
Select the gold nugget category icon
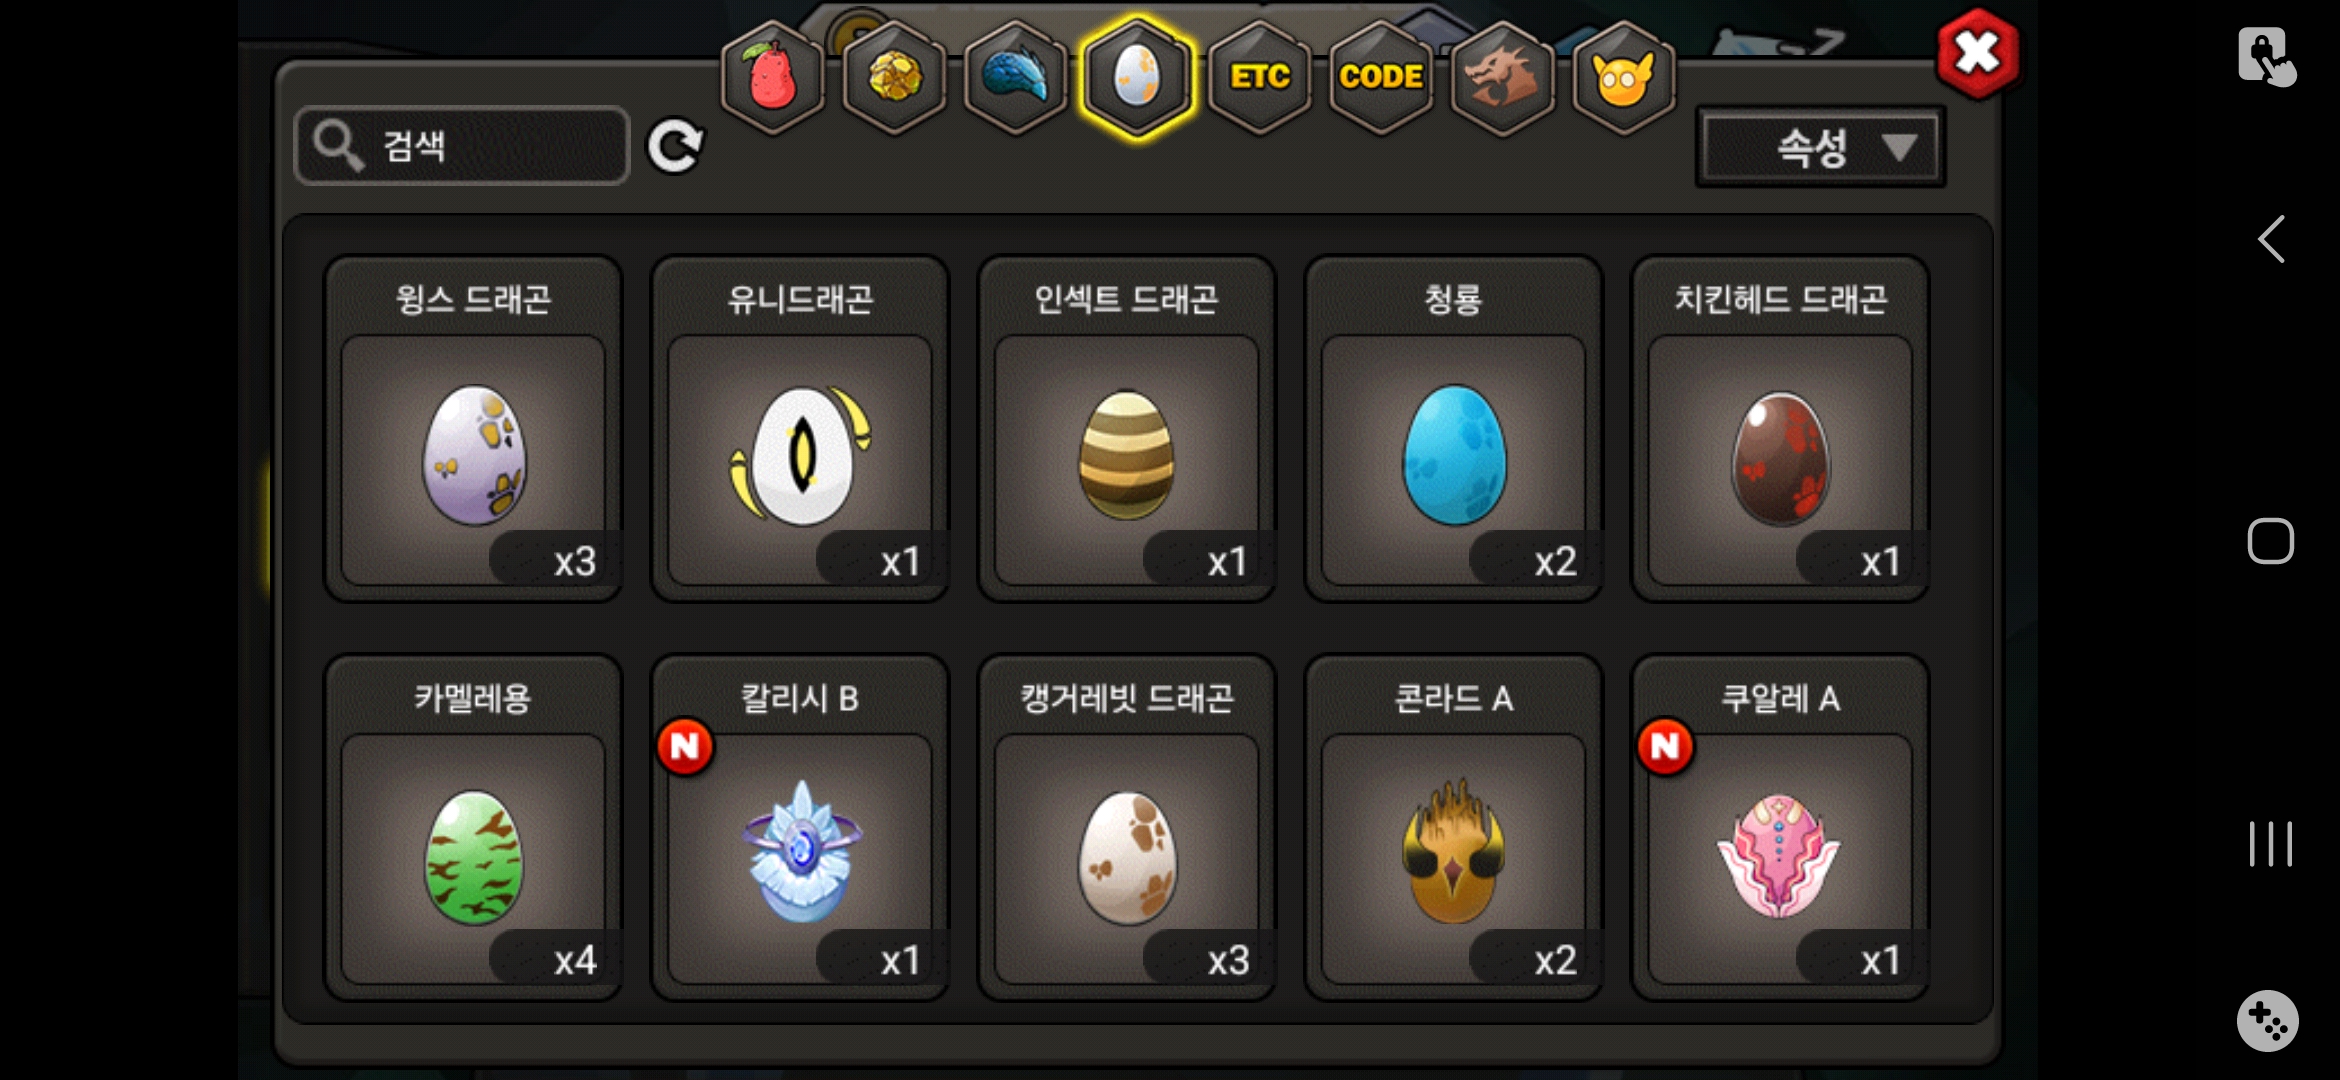[x=894, y=77]
